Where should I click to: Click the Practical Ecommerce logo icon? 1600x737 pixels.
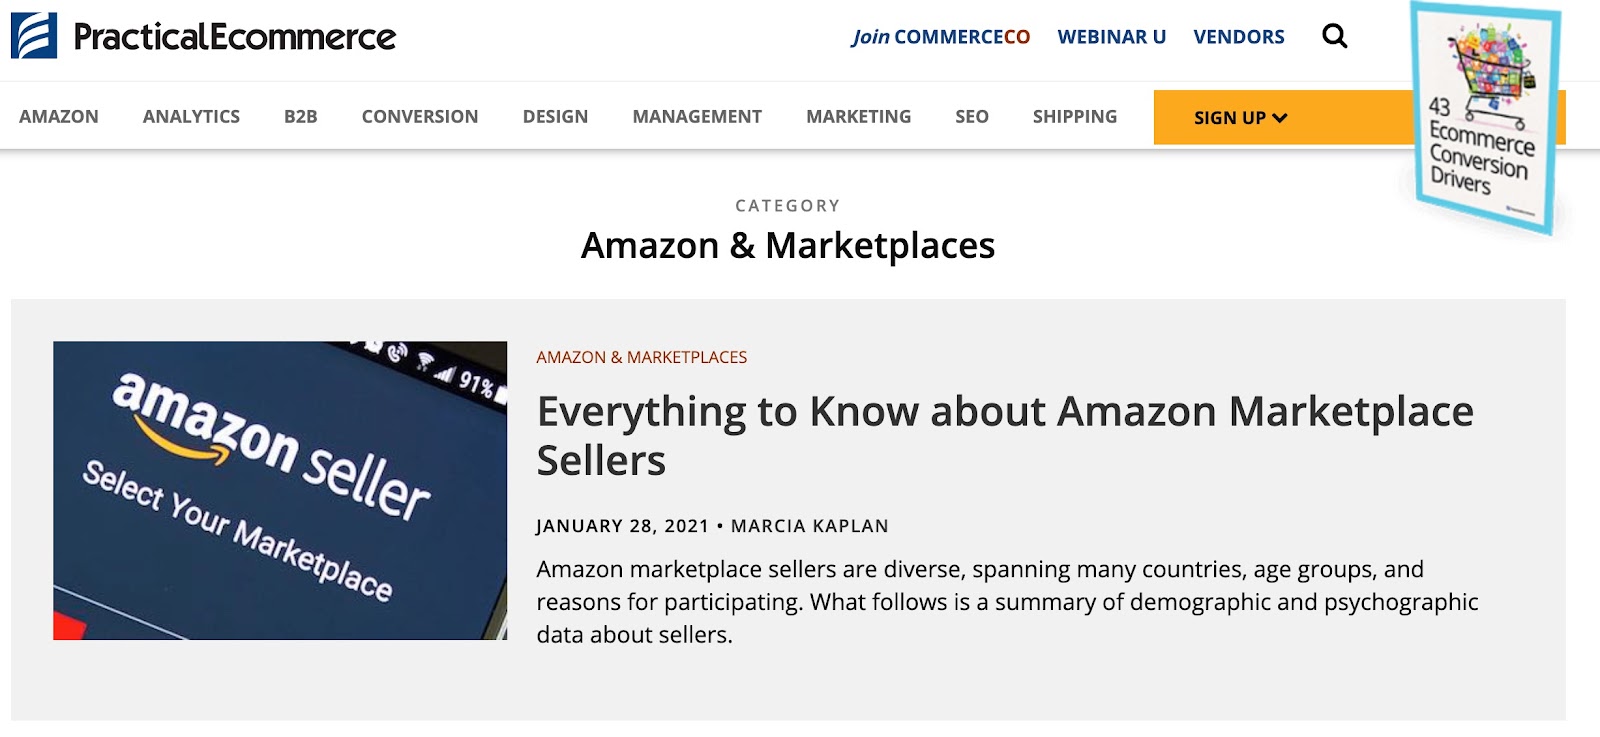click(34, 36)
